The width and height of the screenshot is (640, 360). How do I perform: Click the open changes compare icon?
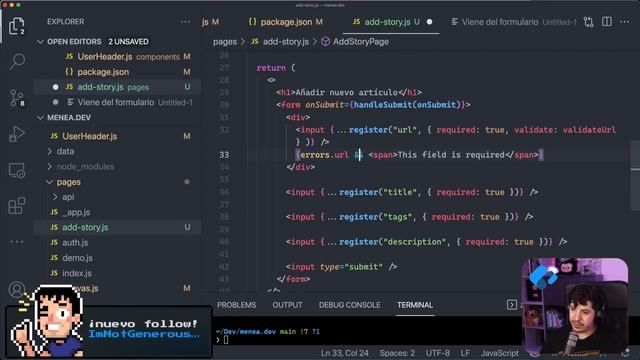(588, 22)
